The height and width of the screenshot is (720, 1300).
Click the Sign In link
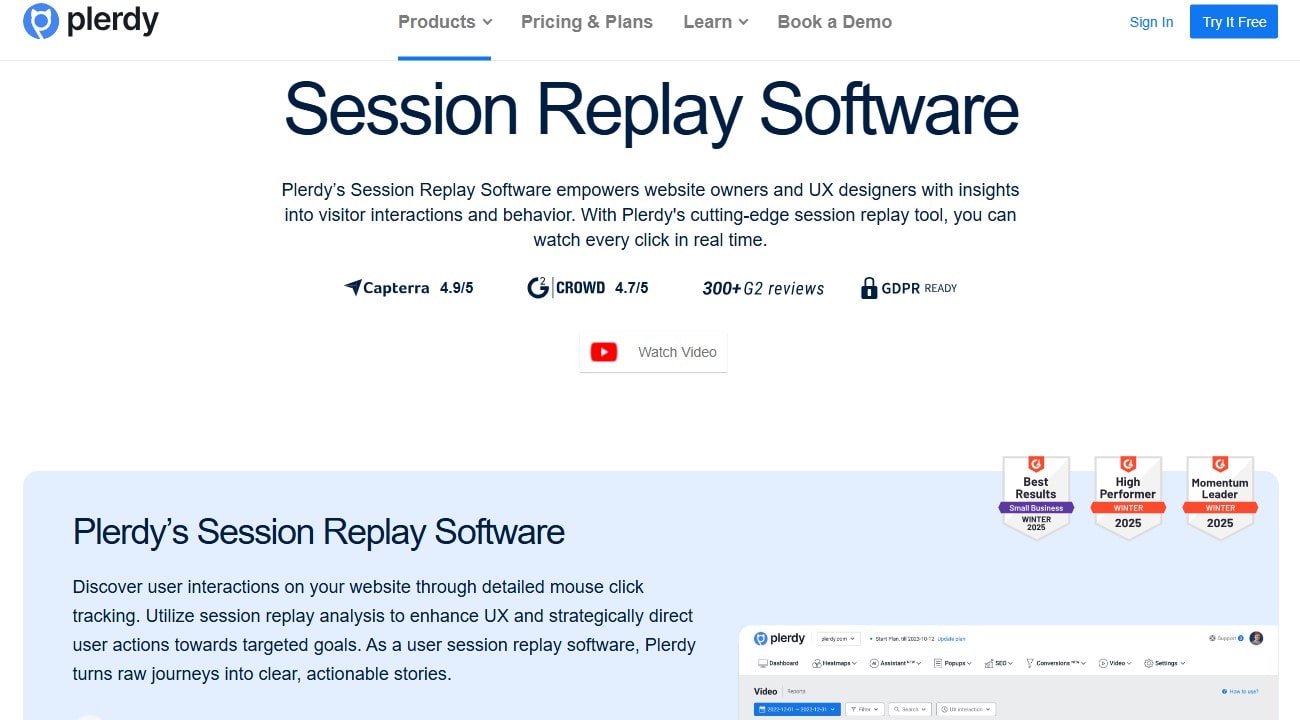click(1151, 22)
